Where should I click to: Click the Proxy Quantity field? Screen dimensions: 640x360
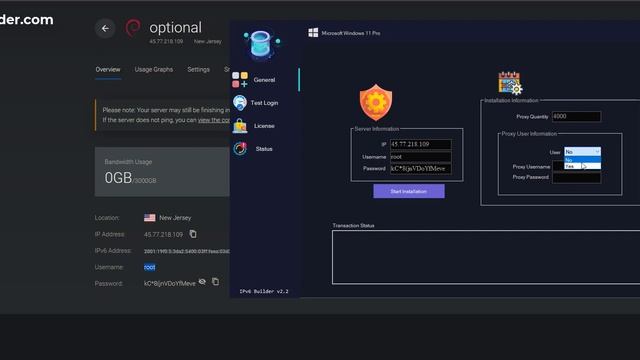[x=576, y=116]
